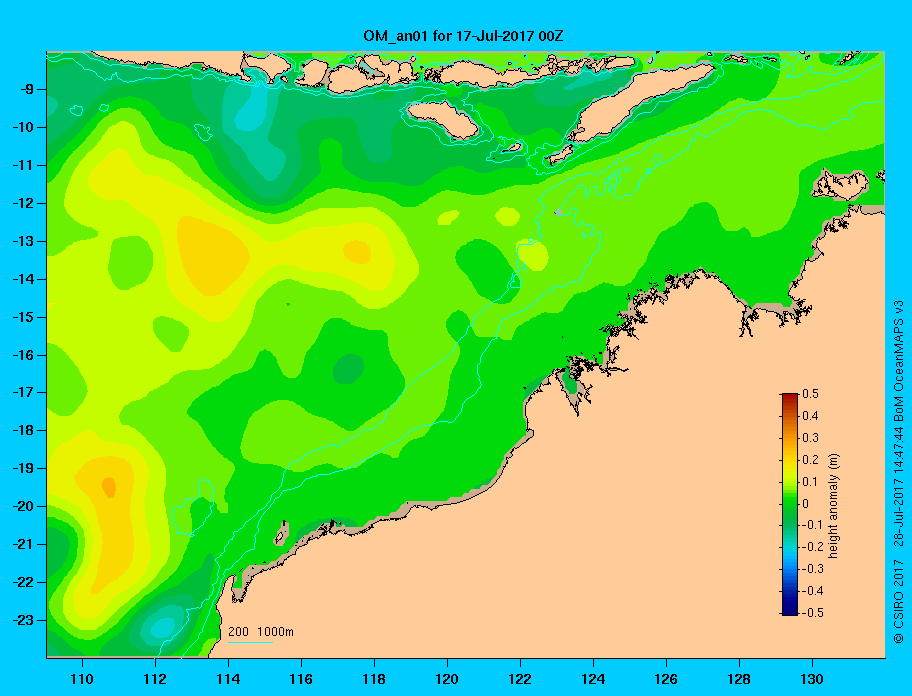This screenshot has height=696, width=912.
Task: Click the longitude label 128
Action: (x=739, y=679)
